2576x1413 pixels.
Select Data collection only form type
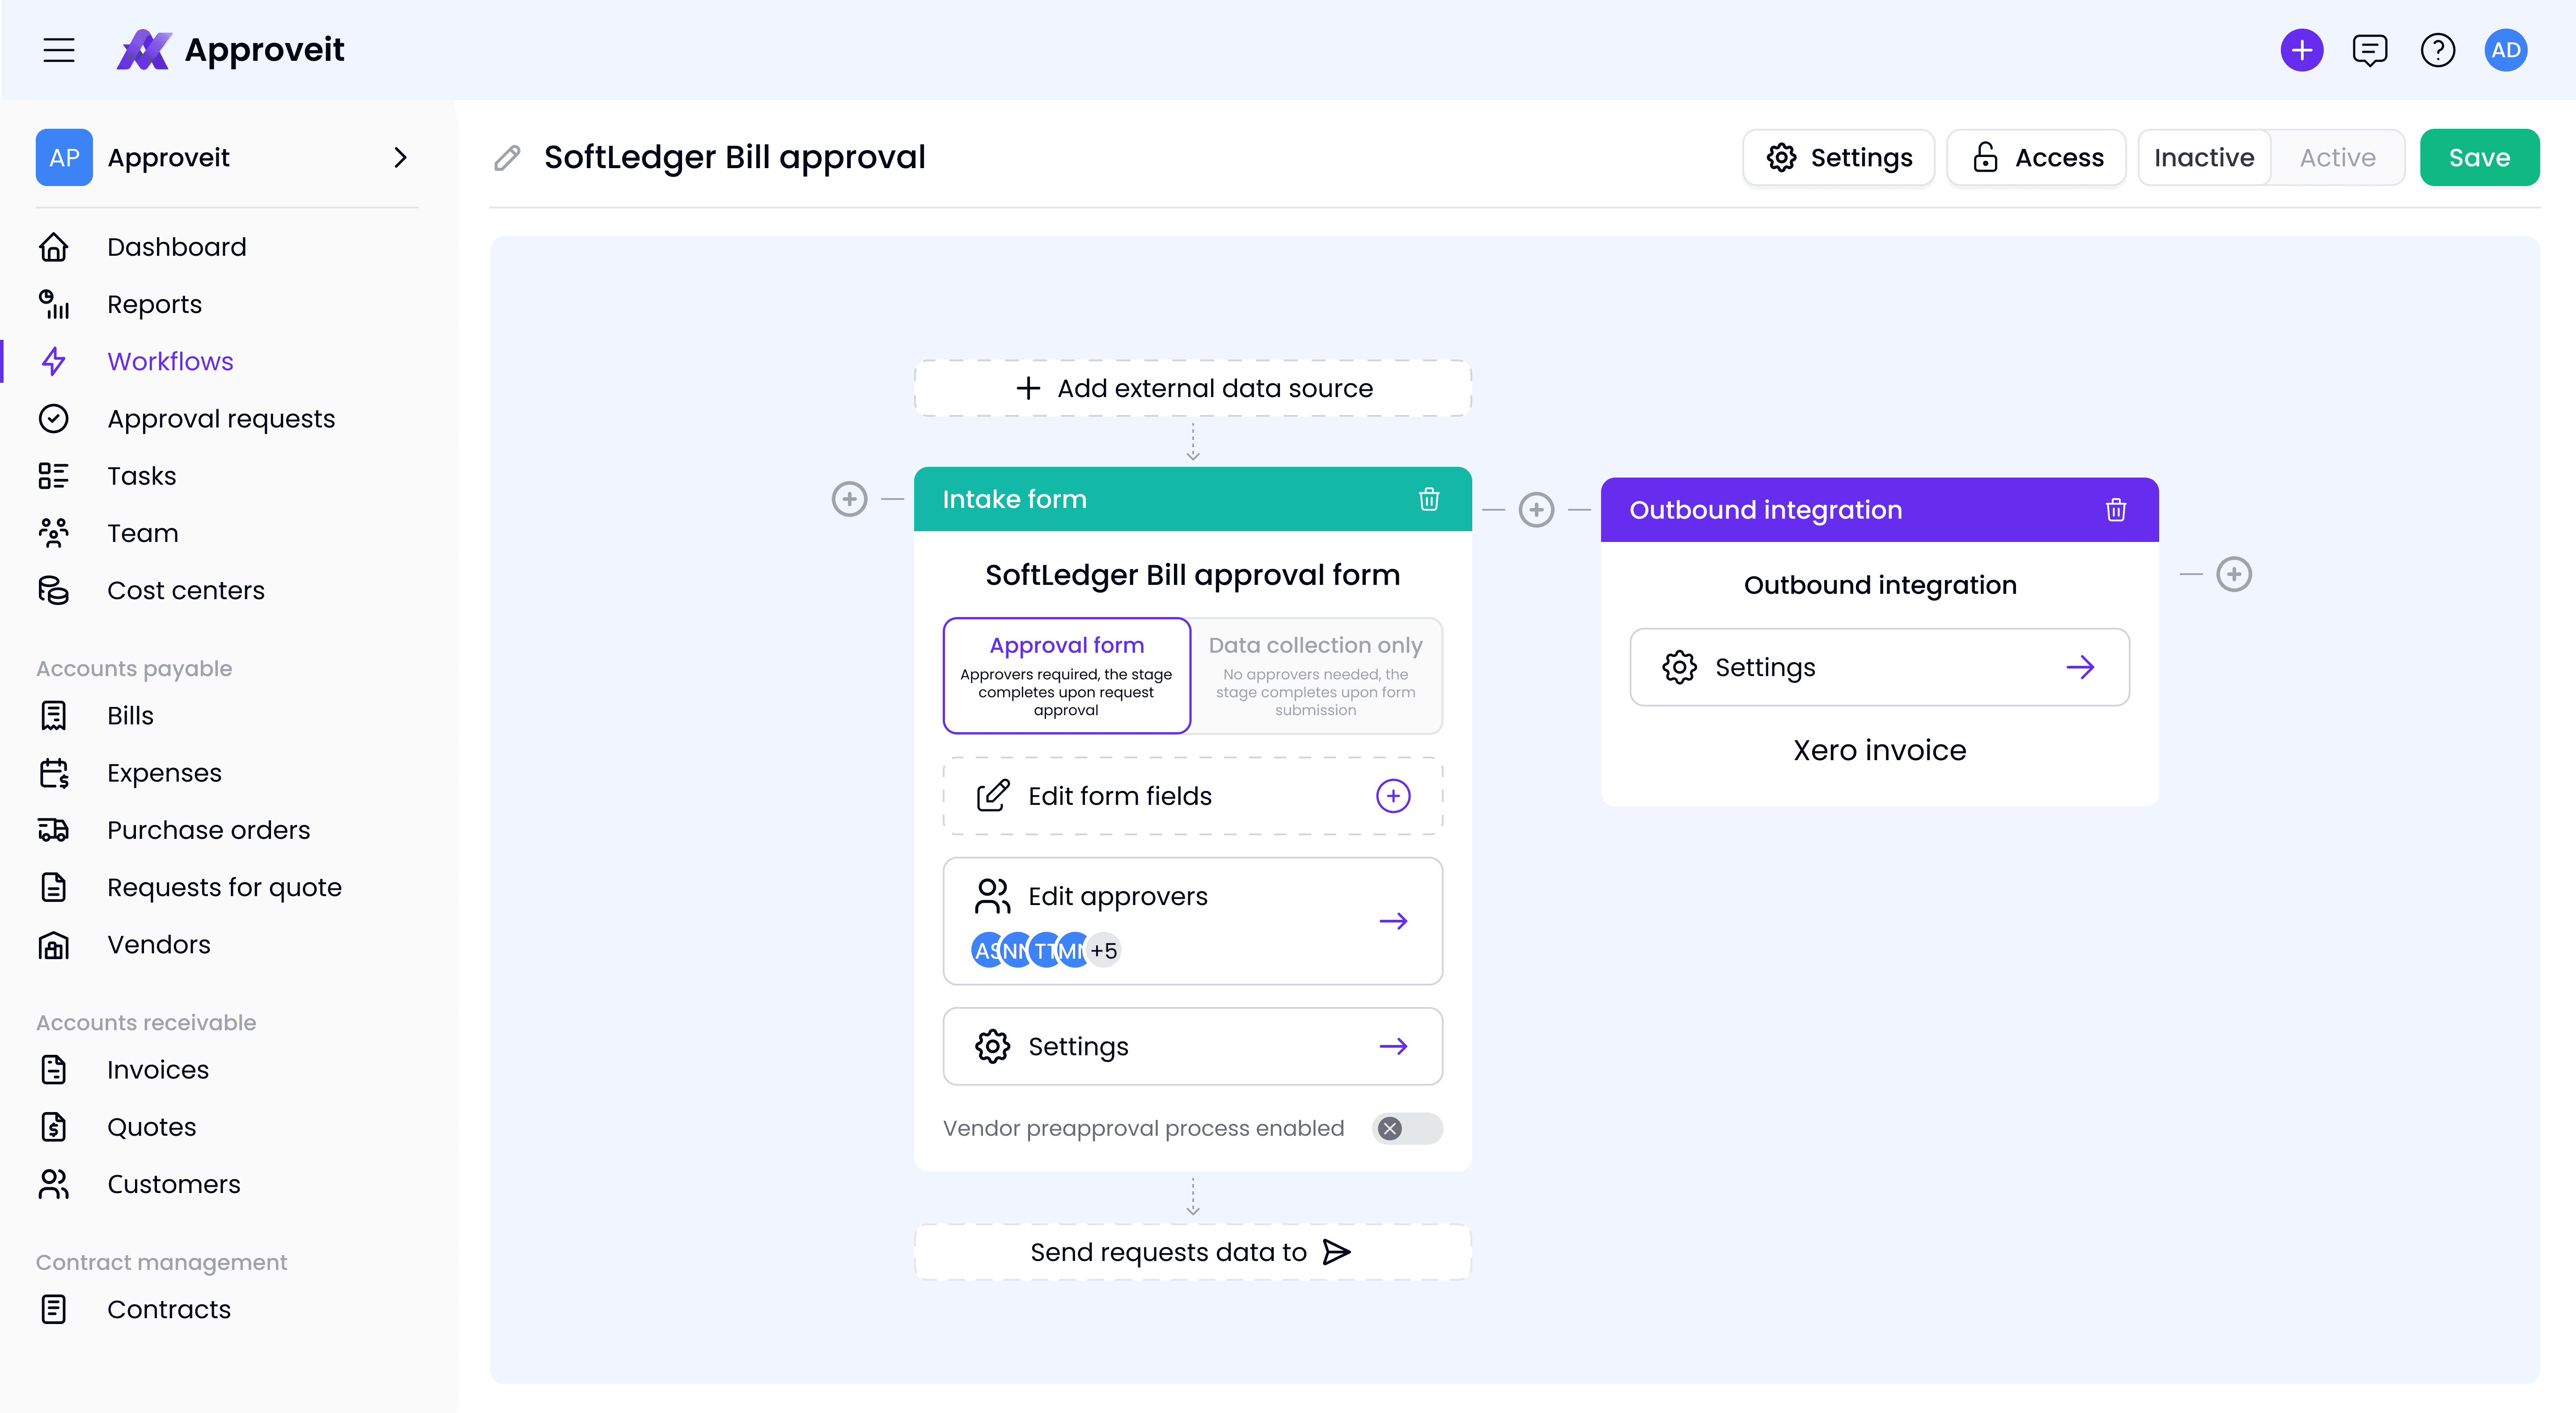coord(1316,676)
